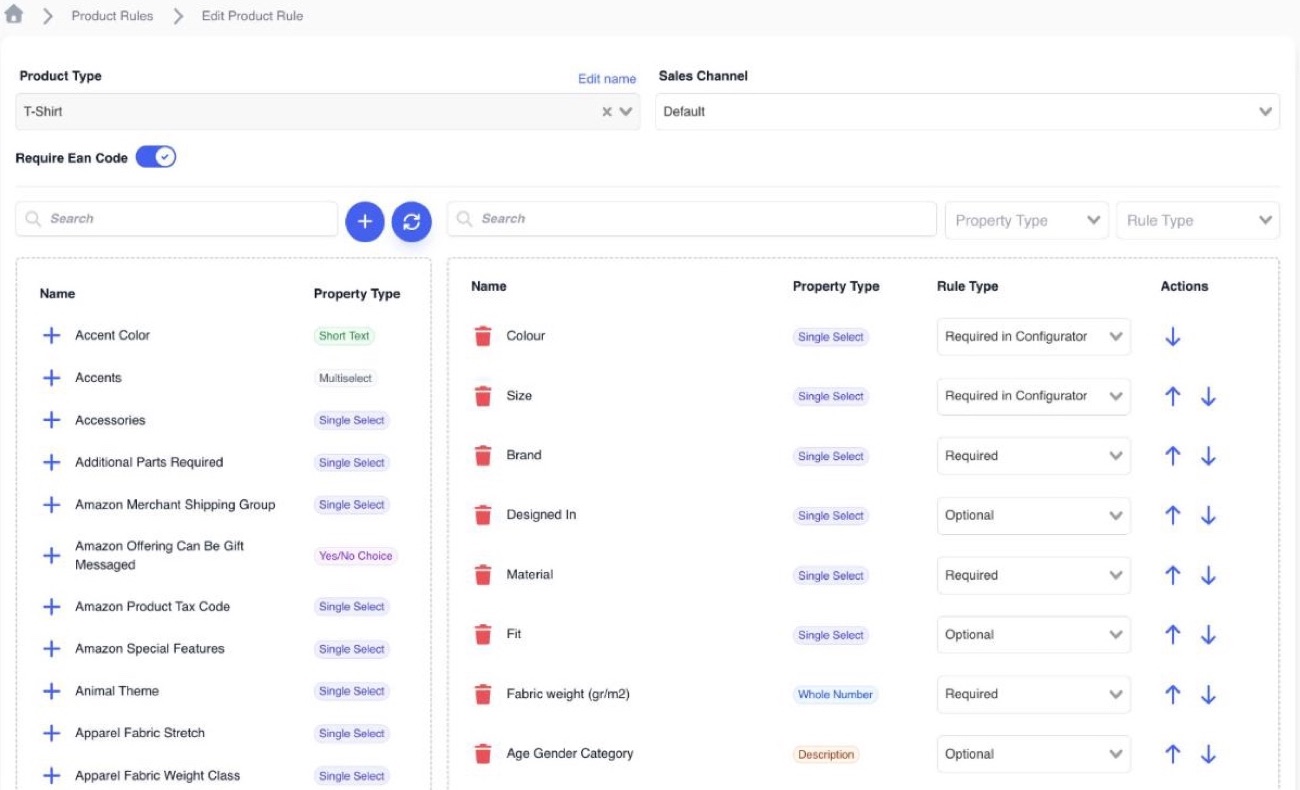
Task: Focus the right rules search field
Action: tap(693, 219)
